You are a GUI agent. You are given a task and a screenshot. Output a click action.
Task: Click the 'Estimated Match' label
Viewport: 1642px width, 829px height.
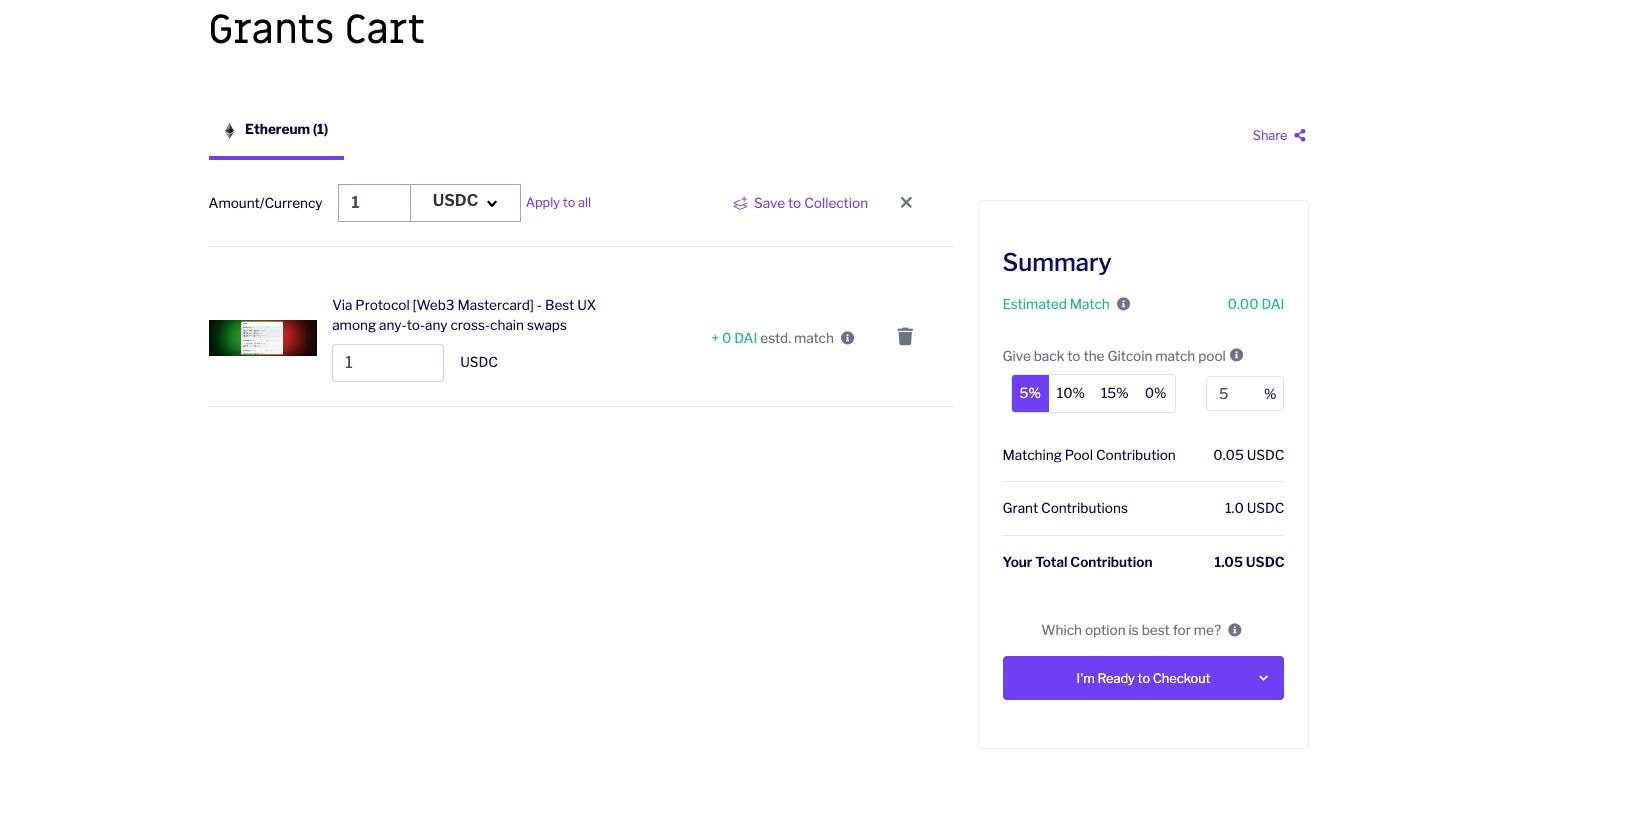1056,304
